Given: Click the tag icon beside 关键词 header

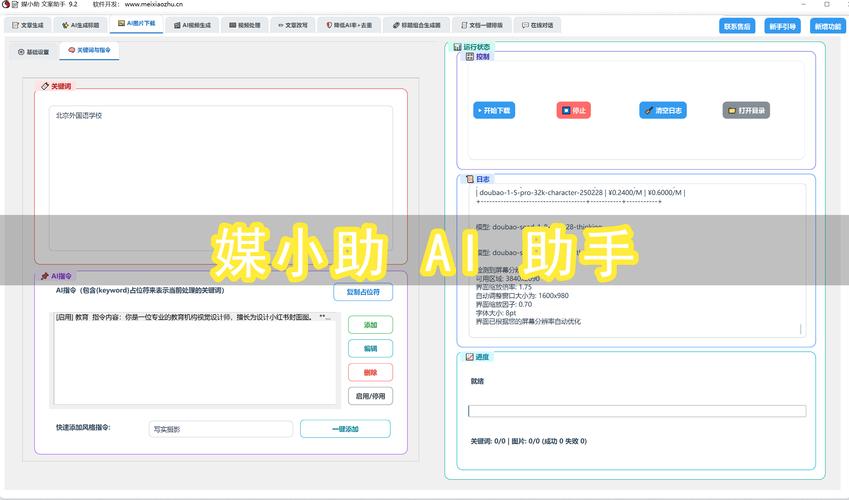Looking at the screenshot, I should tap(45, 86).
